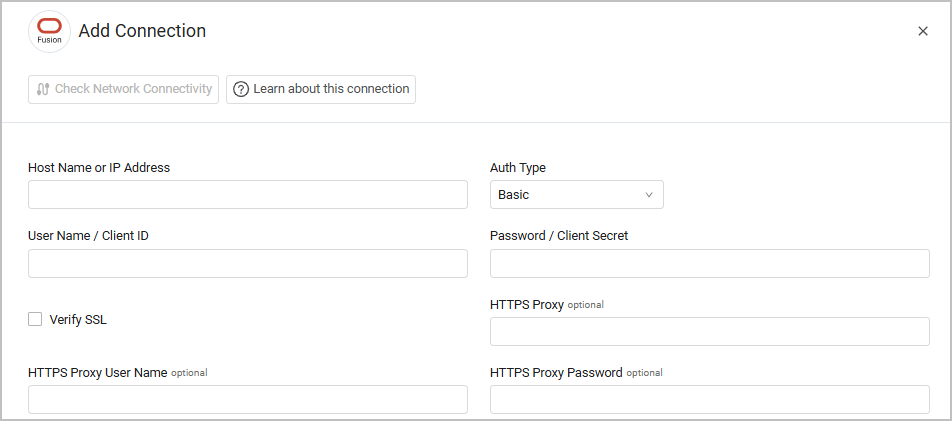Select the Password / Client Secret input

709,264
